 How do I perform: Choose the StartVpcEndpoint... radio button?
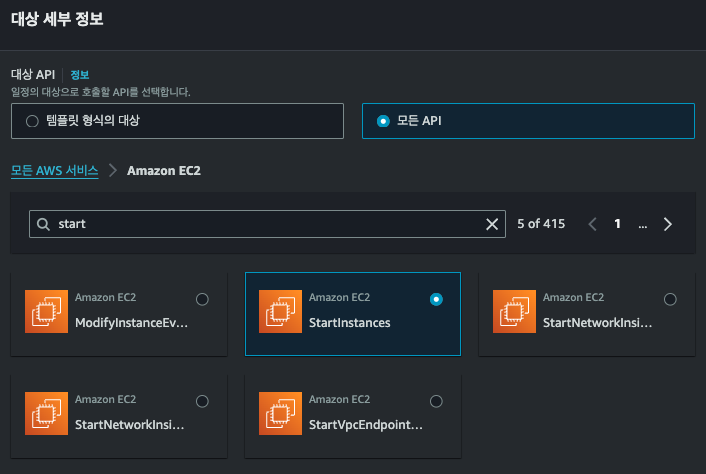(436, 401)
